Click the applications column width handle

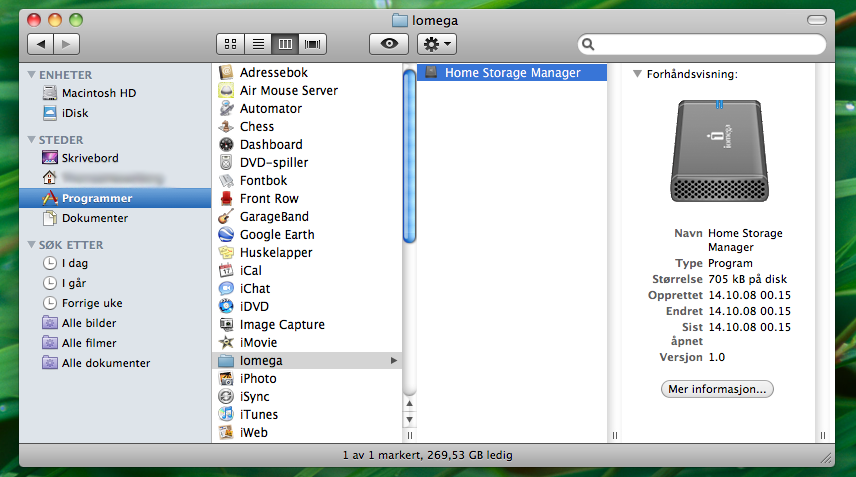[x=409, y=436]
